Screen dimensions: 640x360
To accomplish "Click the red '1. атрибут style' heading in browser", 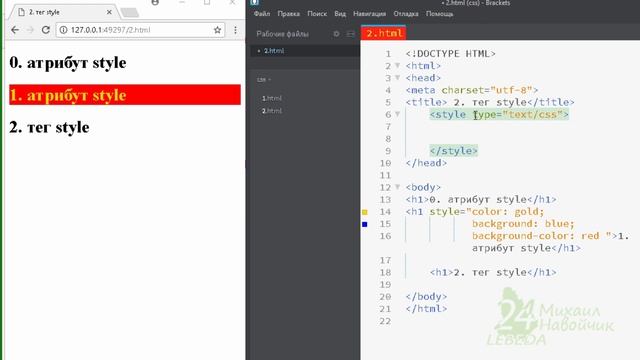I will (125, 95).
